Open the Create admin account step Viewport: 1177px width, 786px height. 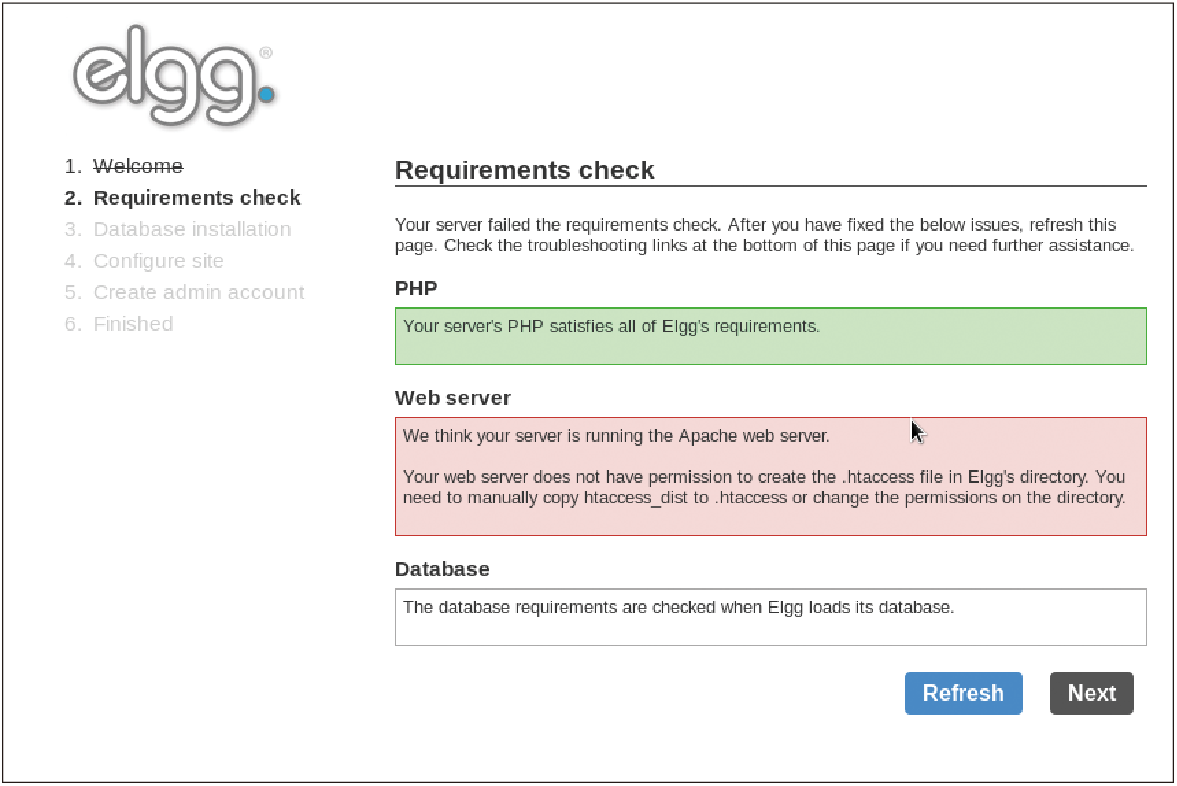click(199, 292)
